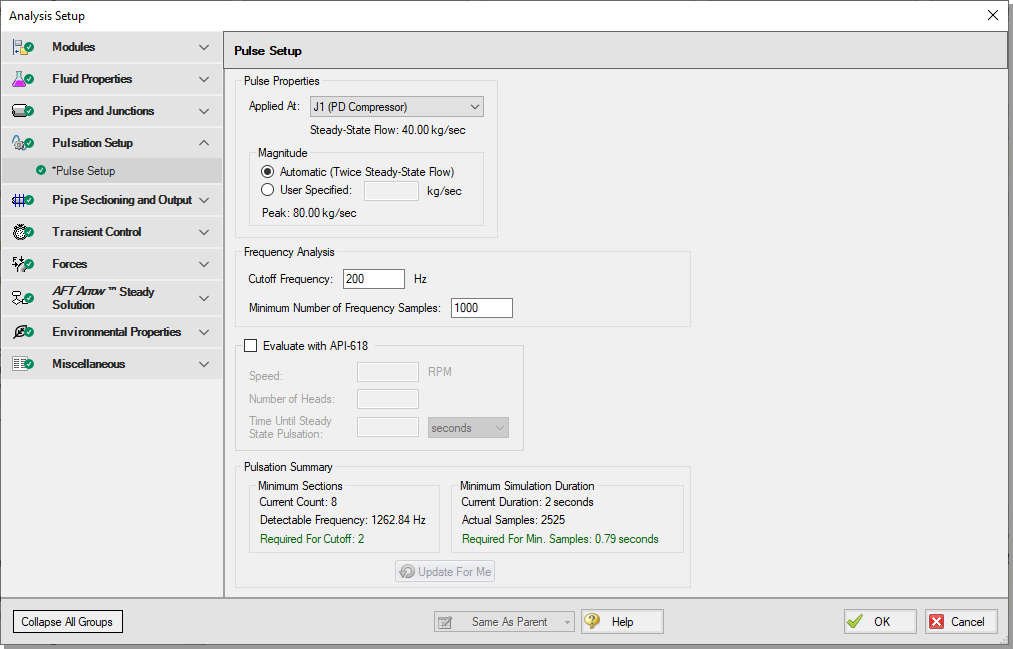Click Actual Samples: 2525 text
The height and width of the screenshot is (649, 1013).
pyautogui.click(x=514, y=520)
